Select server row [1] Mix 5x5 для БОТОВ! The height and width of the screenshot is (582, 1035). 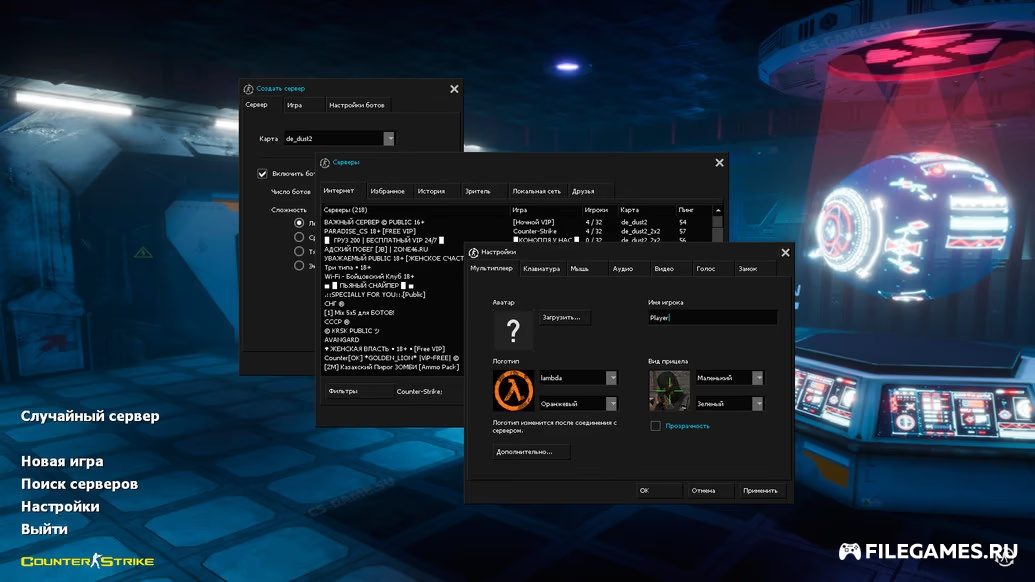coord(394,313)
